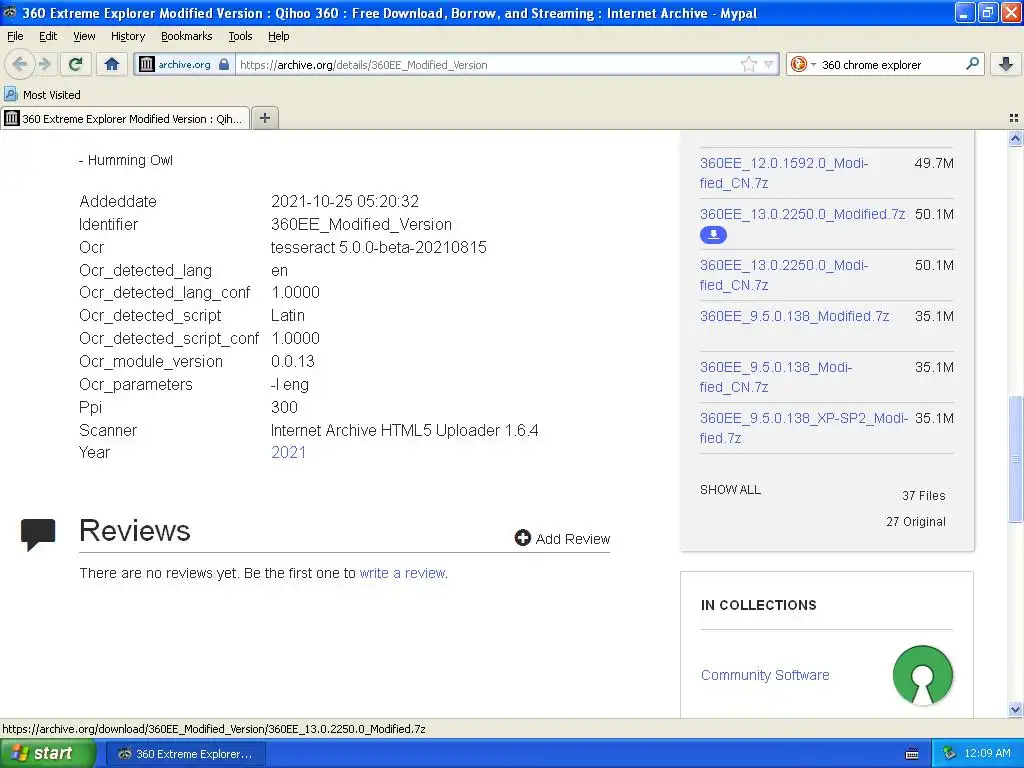Image resolution: width=1024 pixels, height=768 pixels.
Task: Click the scrollbar up arrow
Action: click(x=1015, y=138)
